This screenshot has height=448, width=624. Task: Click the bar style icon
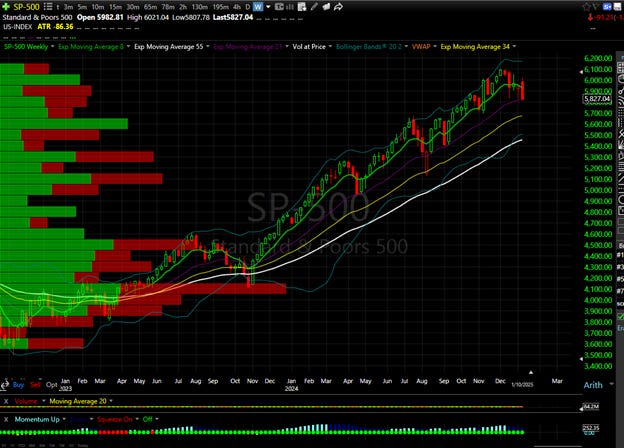(x=290, y=7)
